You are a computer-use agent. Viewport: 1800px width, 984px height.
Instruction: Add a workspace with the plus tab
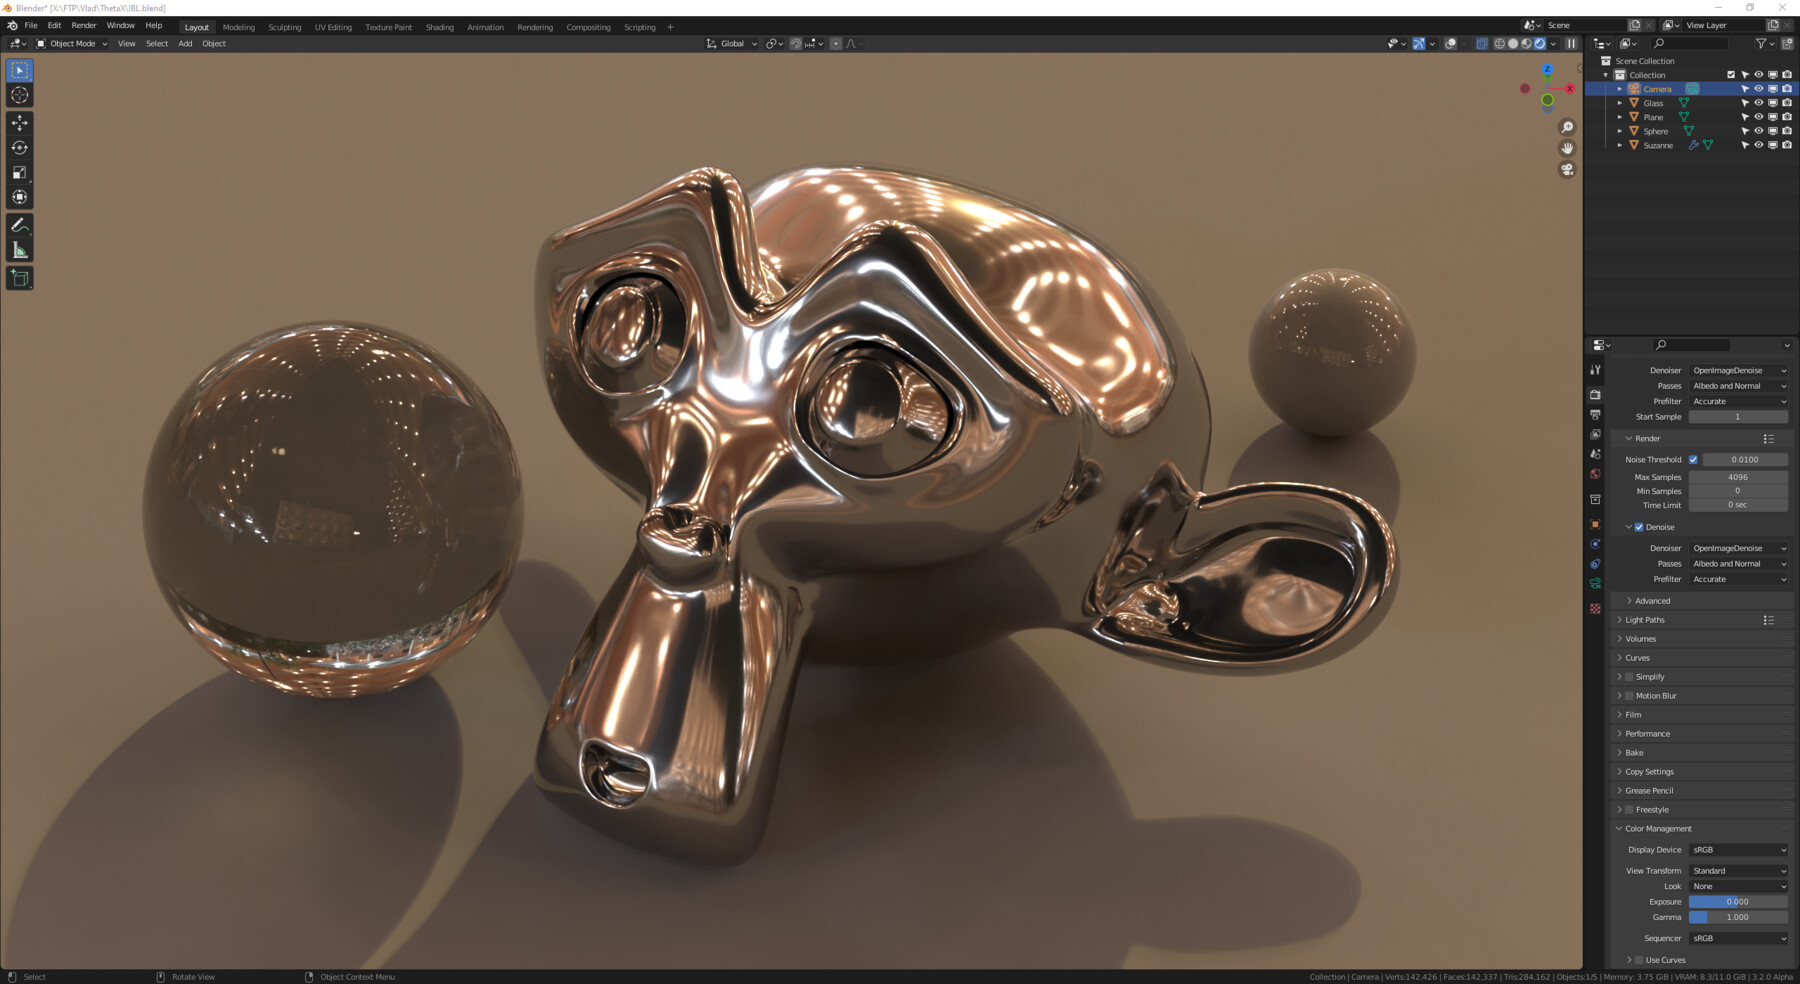click(670, 27)
